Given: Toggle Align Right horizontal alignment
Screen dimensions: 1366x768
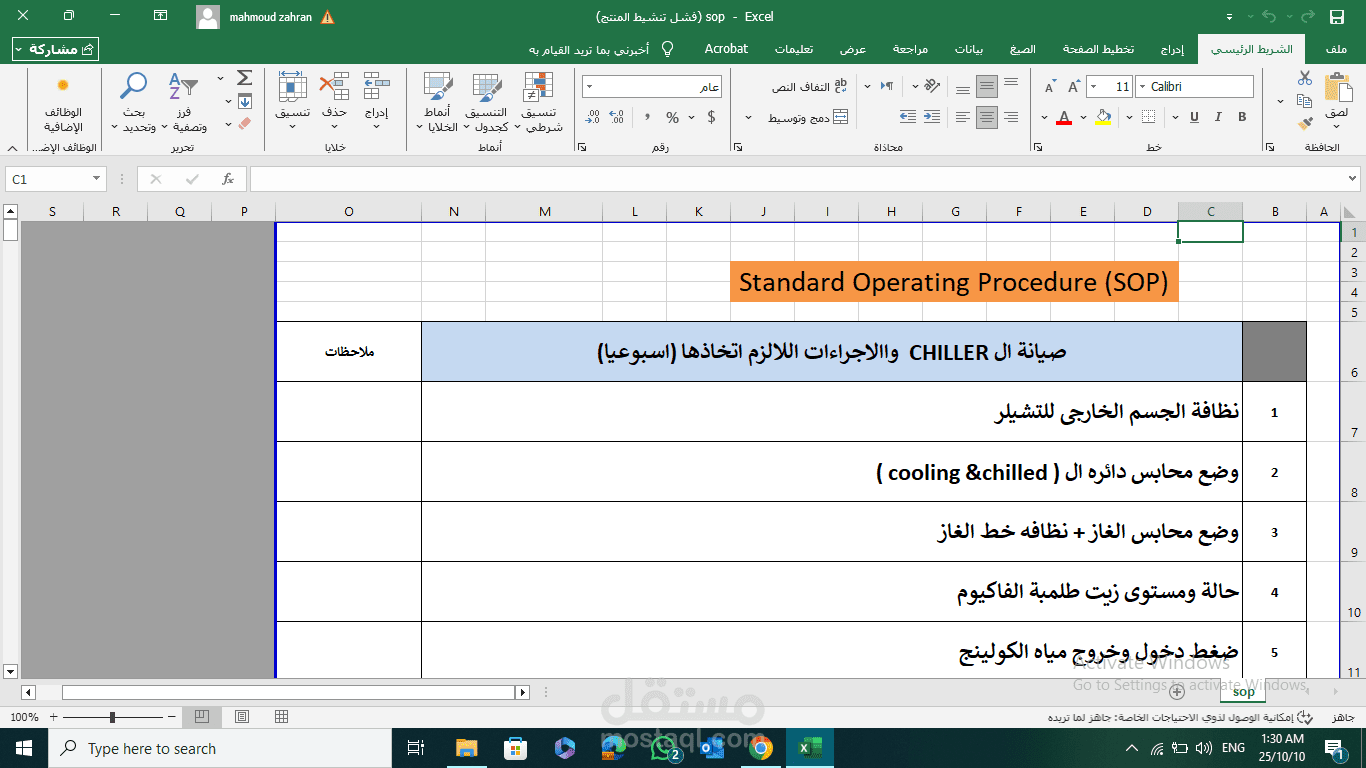Looking at the screenshot, I should click(1011, 117).
